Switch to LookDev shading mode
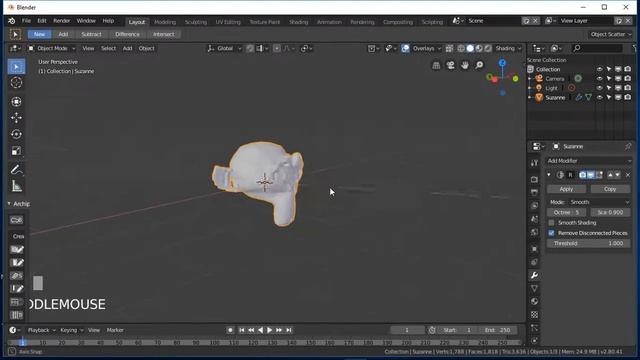 [x=479, y=49]
